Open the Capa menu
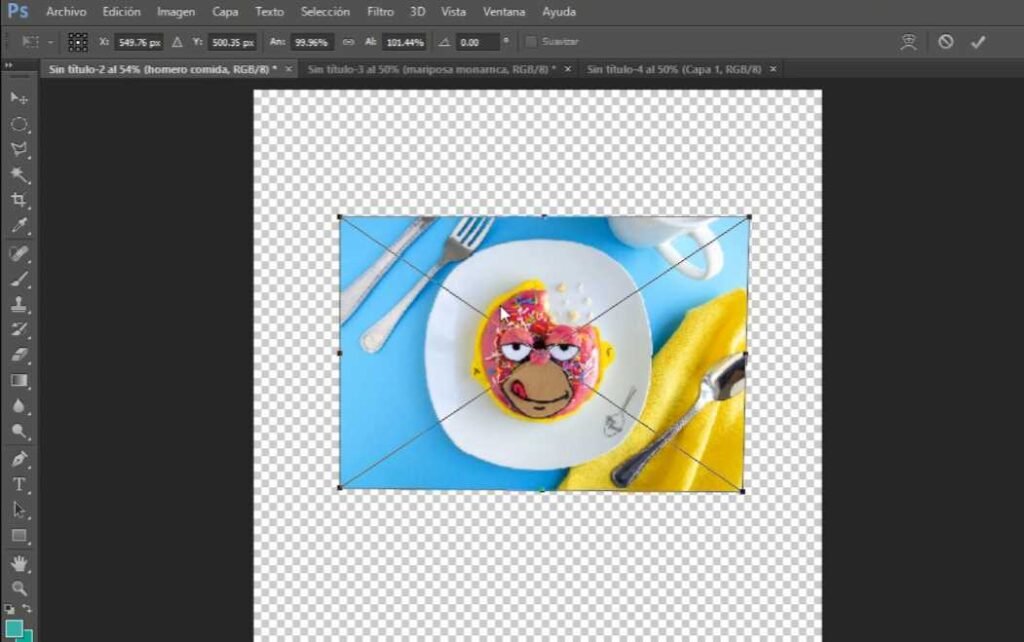The image size is (1024, 642). (x=225, y=12)
